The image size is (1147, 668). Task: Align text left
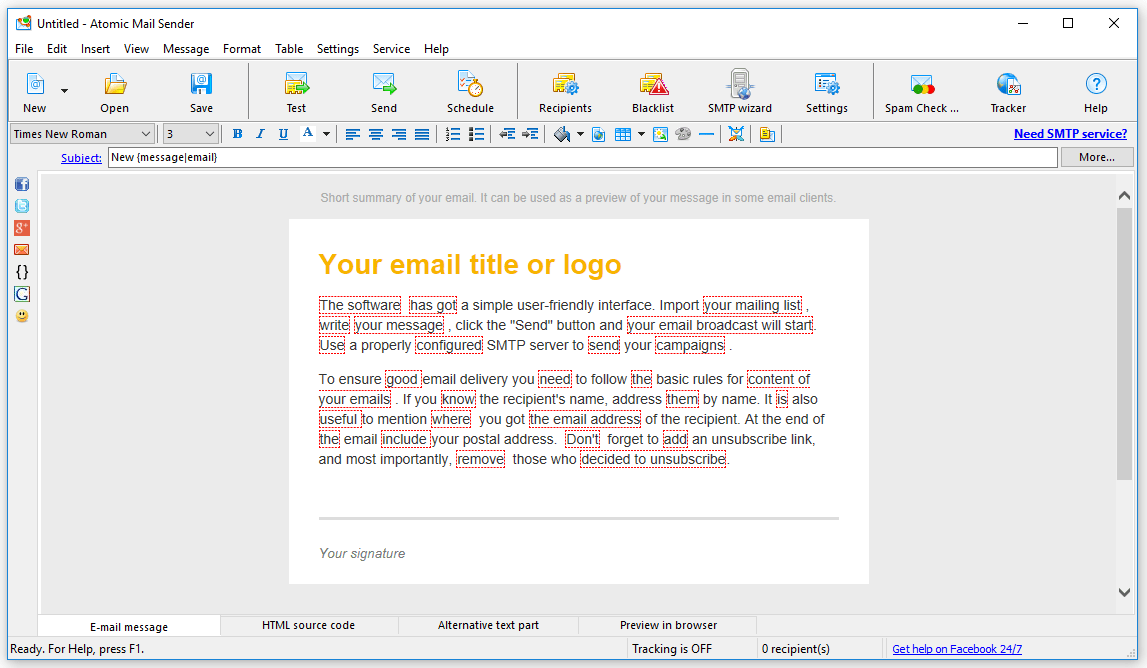point(353,134)
